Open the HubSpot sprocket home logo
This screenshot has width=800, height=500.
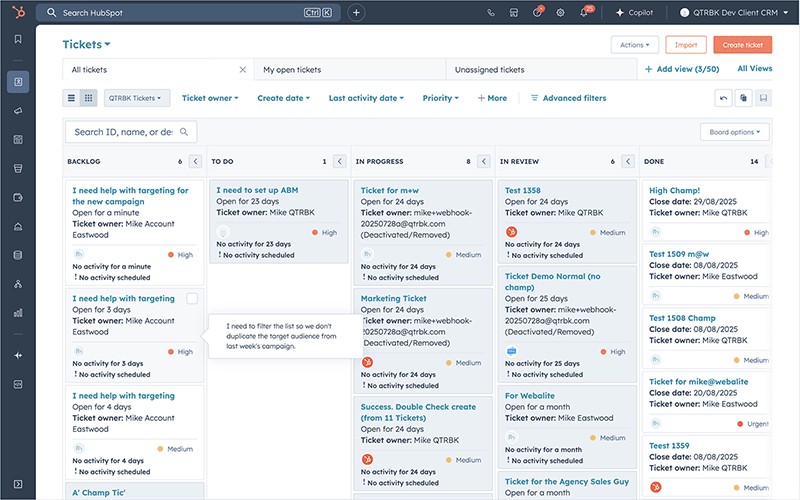coord(18,12)
